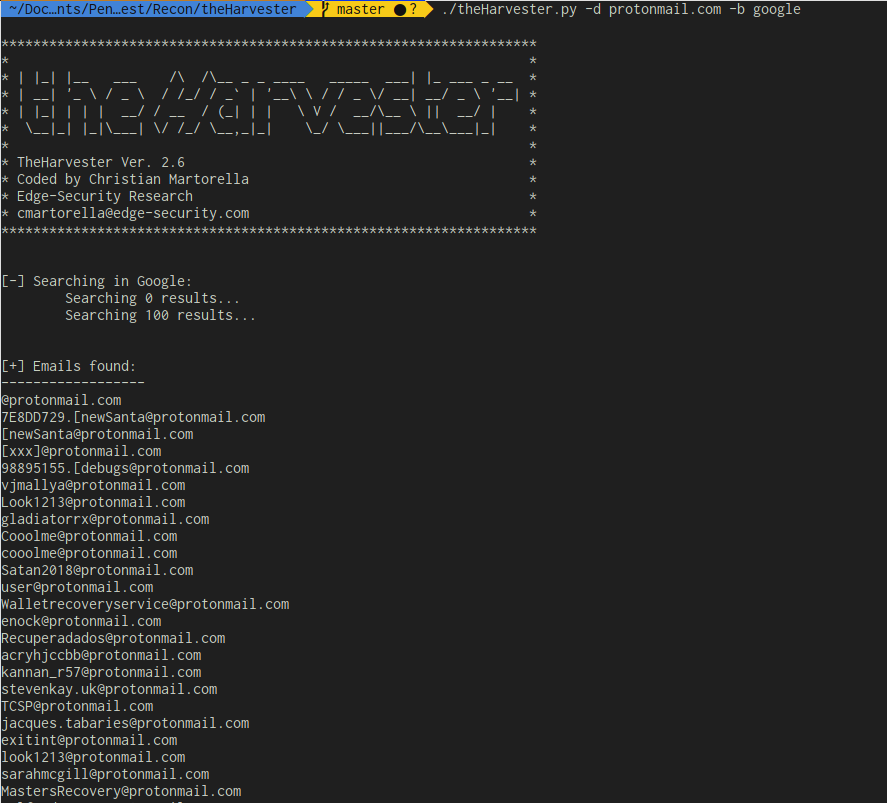Click 7E8DD729.[newSanta@protonmail.com entry
This screenshot has height=803, width=887.
click(133, 417)
